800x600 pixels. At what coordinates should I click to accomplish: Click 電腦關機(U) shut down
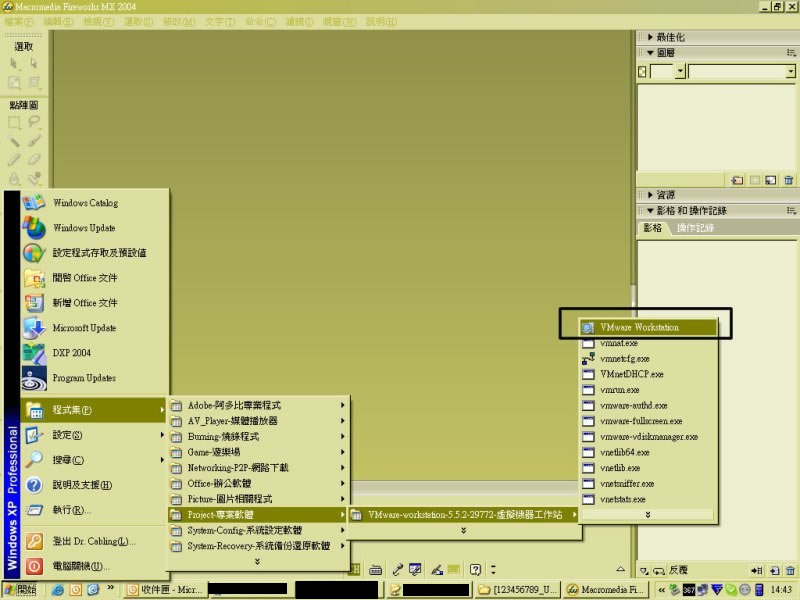(94, 566)
